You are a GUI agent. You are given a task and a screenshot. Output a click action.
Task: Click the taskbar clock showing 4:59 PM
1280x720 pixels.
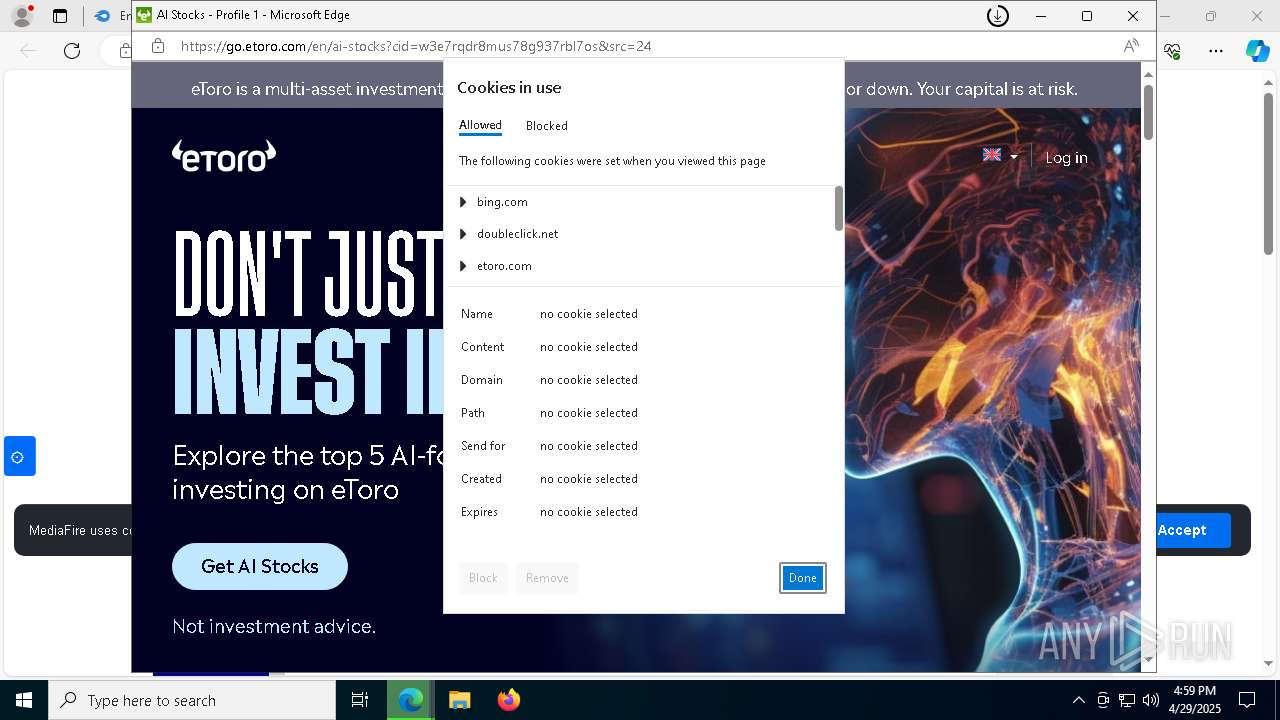coord(1194,700)
